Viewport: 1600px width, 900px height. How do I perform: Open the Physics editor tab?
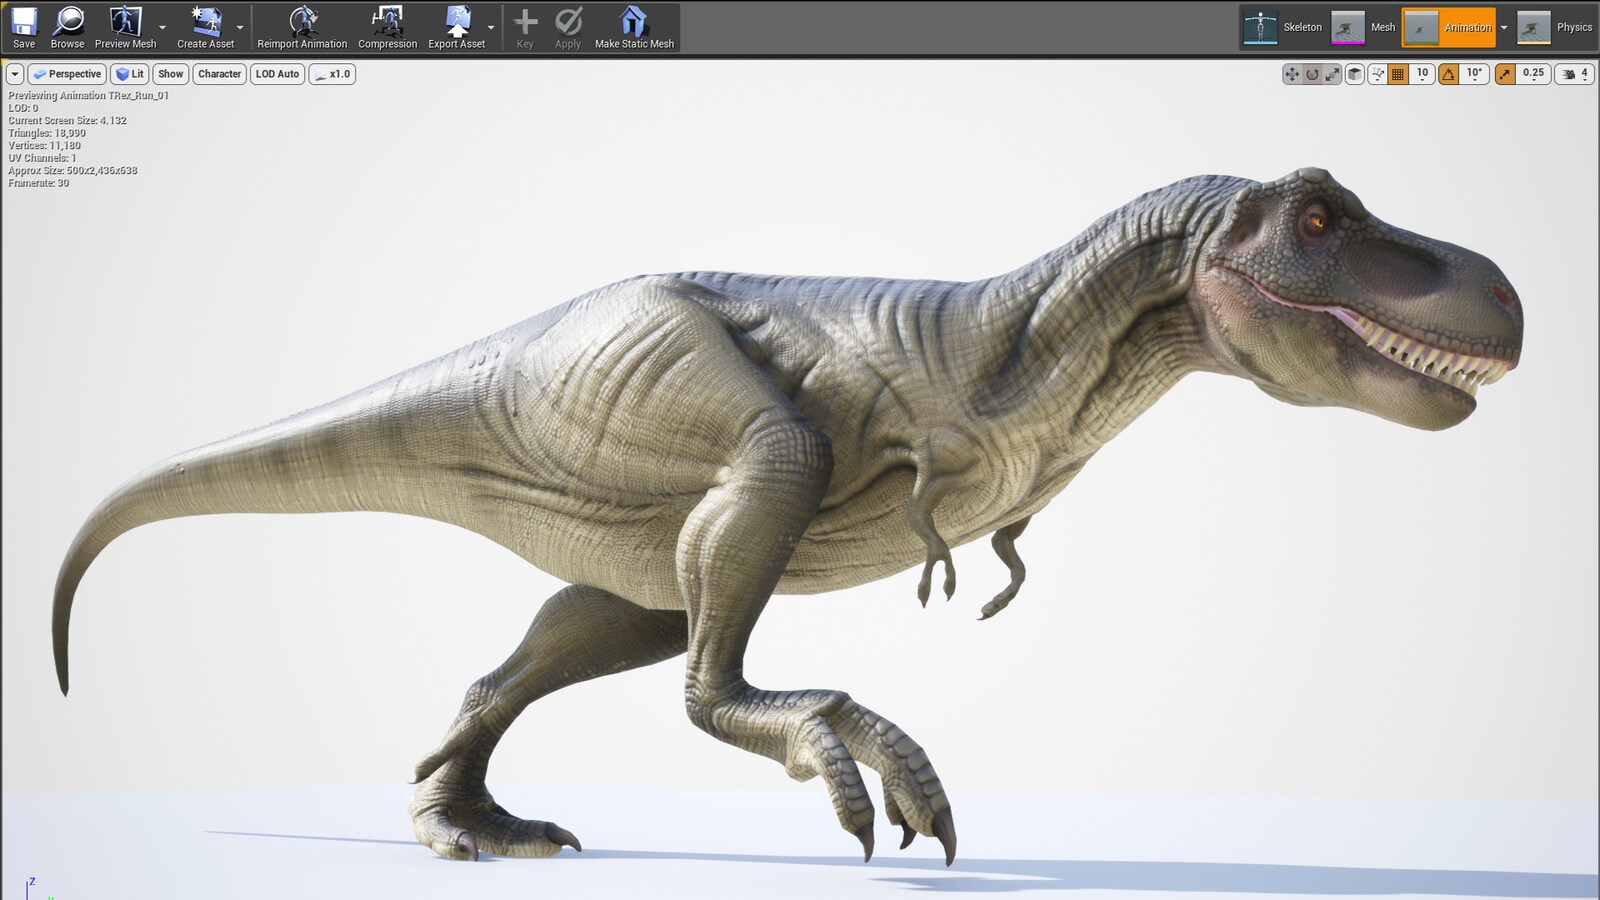[1574, 27]
